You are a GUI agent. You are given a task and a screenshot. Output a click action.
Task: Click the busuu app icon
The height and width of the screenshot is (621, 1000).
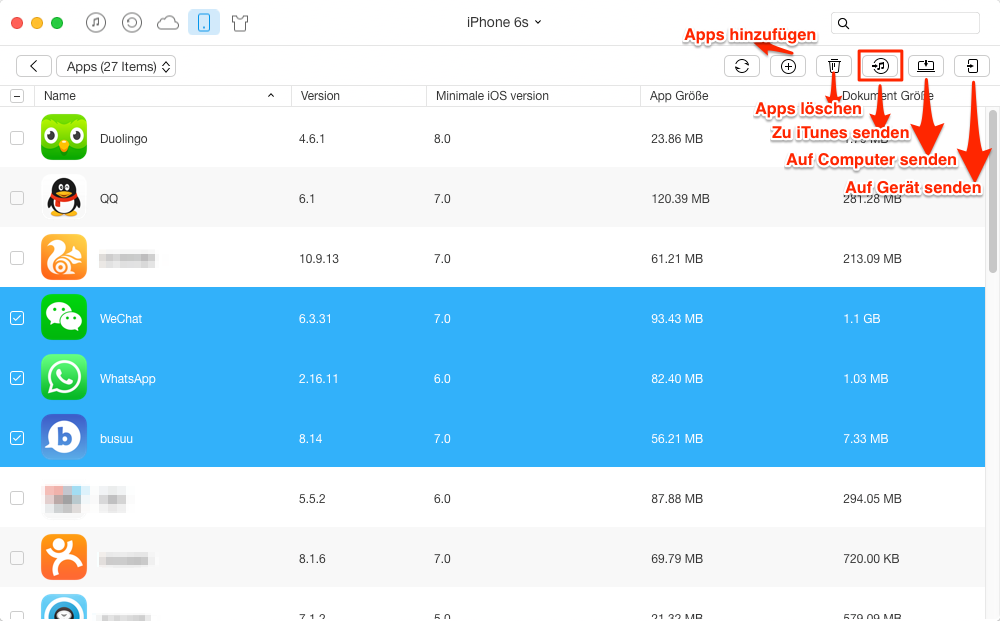coord(64,437)
